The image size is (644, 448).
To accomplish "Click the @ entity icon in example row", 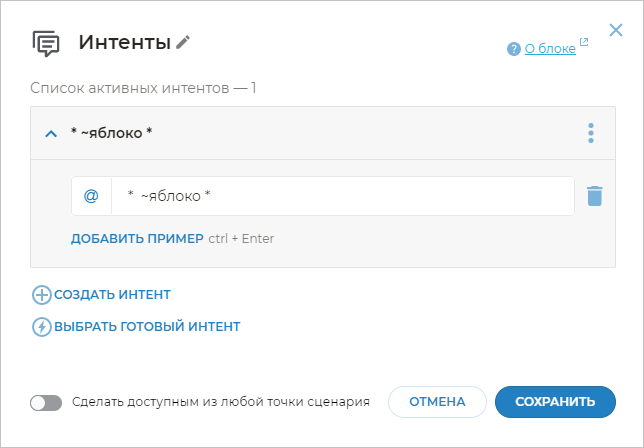I will click(x=91, y=196).
